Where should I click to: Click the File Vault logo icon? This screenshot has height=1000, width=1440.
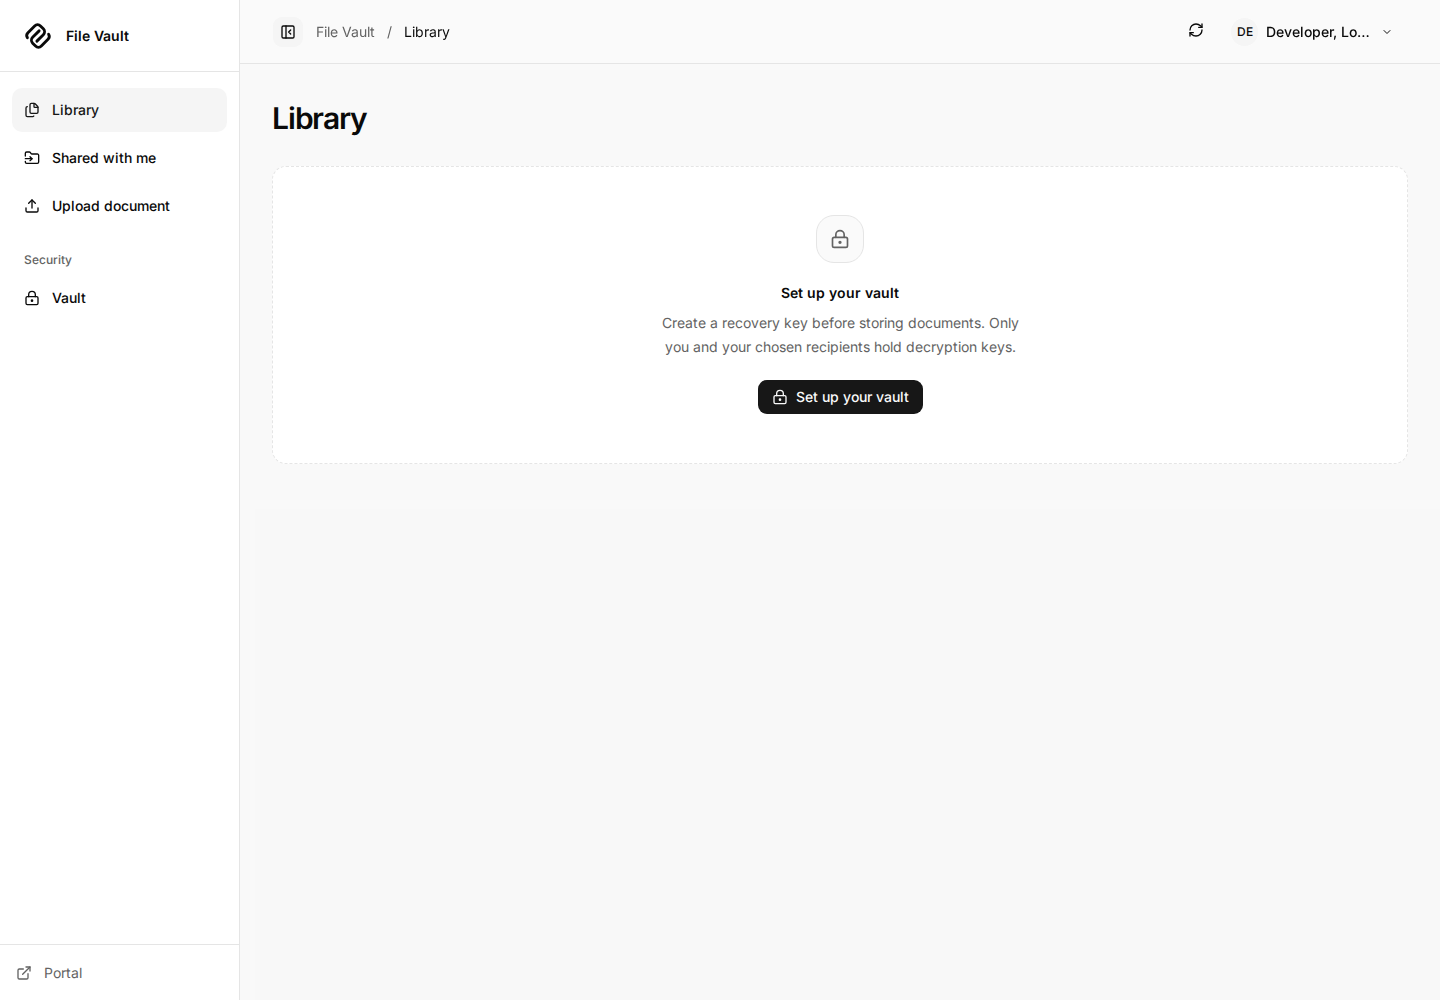pos(38,36)
